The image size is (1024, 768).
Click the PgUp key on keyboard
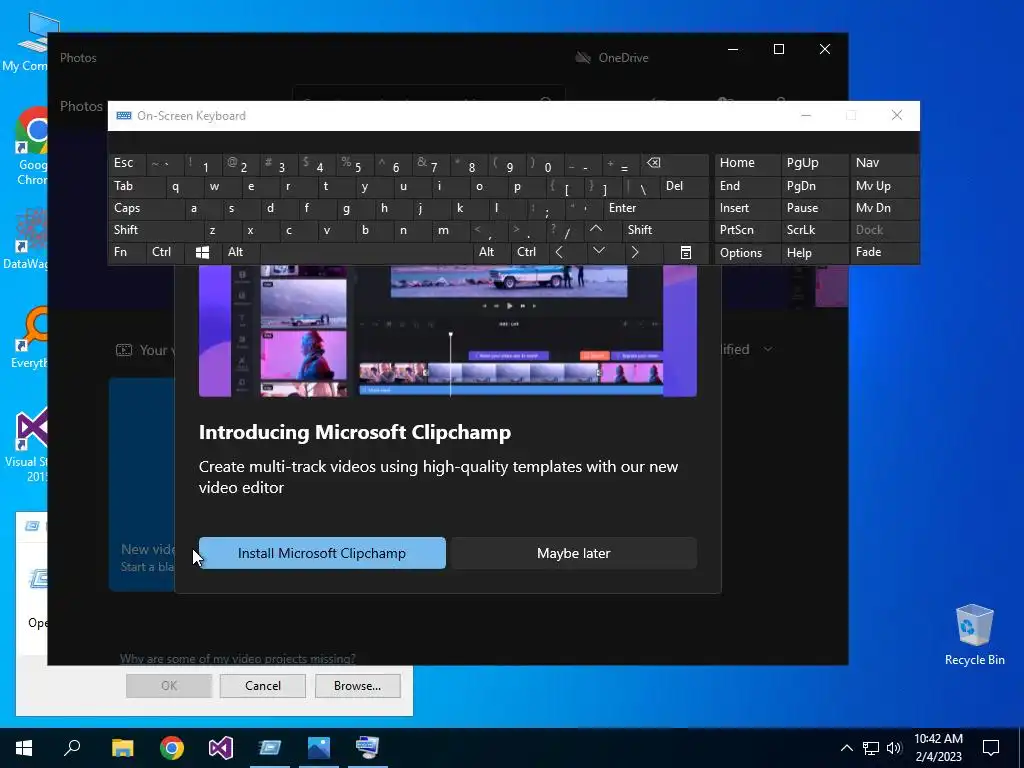pyautogui.click(x=813, y=164)
